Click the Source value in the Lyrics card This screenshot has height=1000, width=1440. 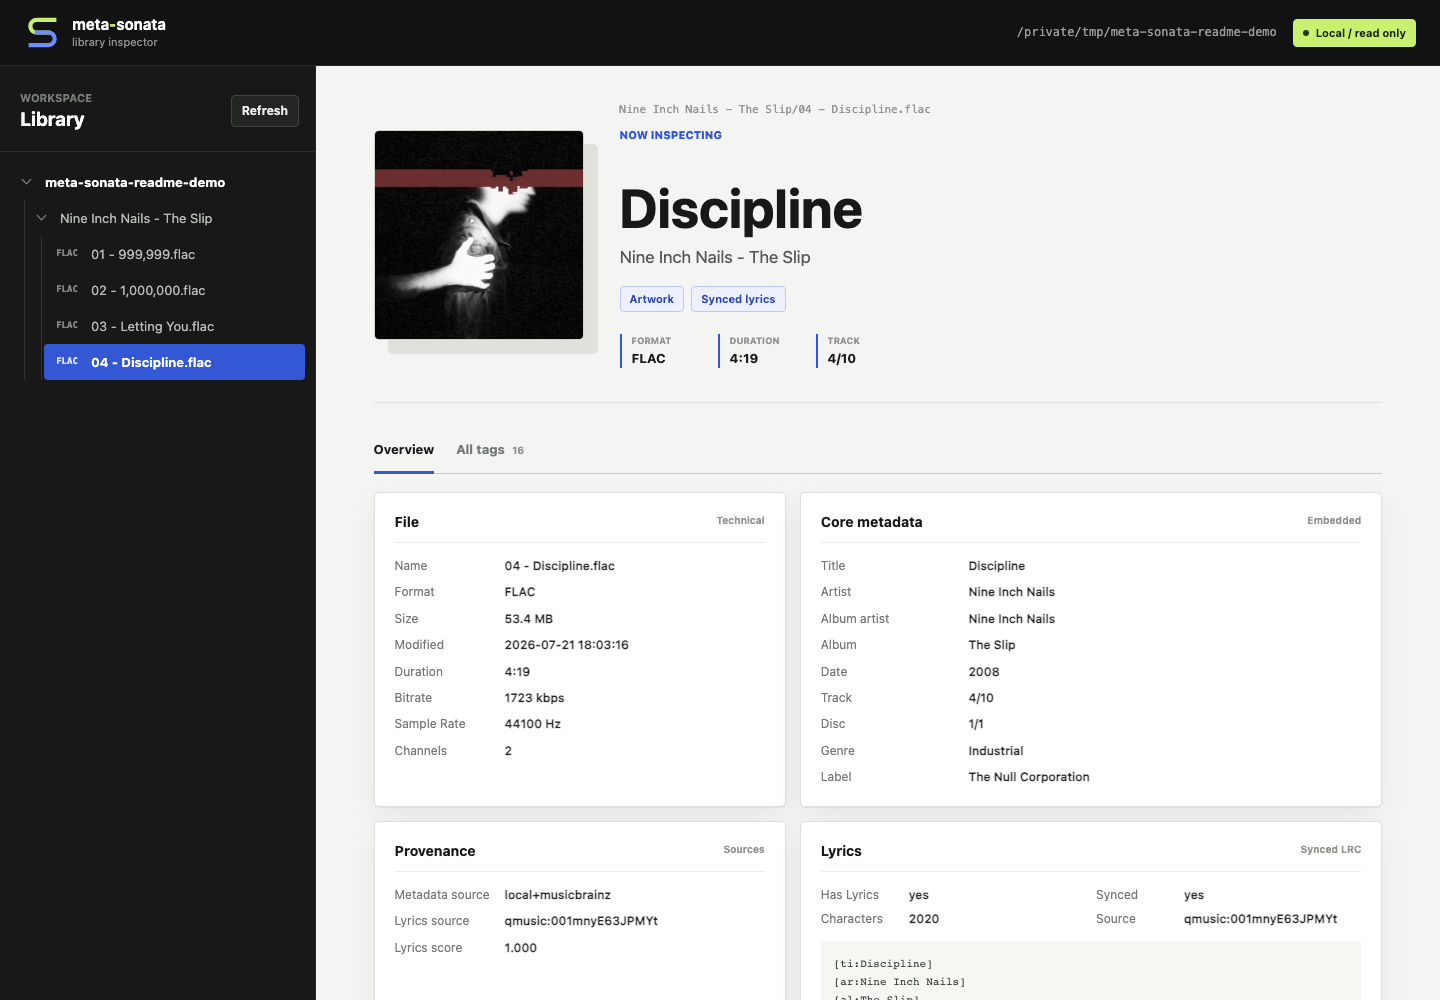(1261, 919)
